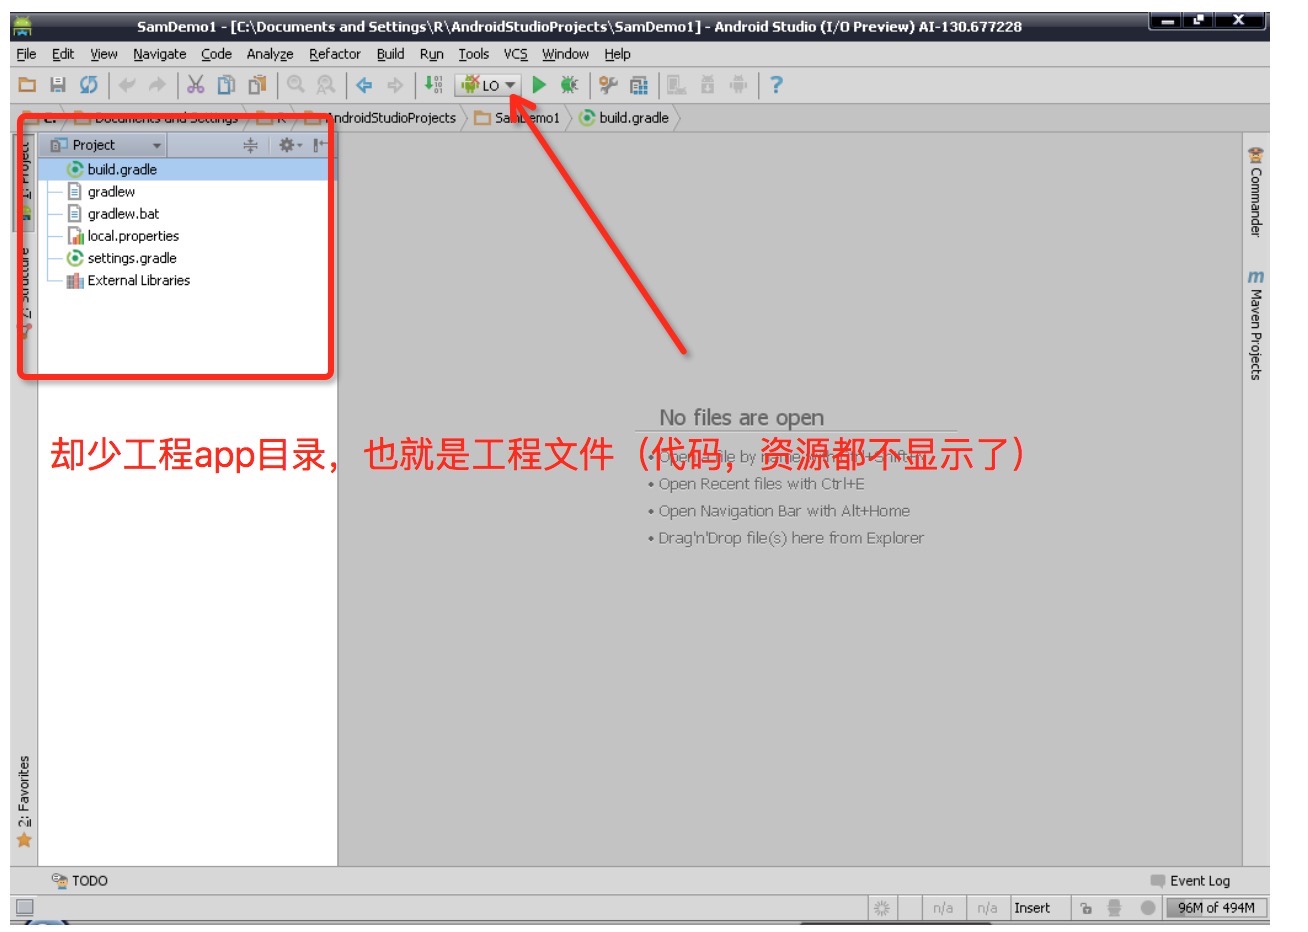Viewport: 1308px width, 932px height.
Task: Open Project Structure toolbar icon
Action: (639, 85)
